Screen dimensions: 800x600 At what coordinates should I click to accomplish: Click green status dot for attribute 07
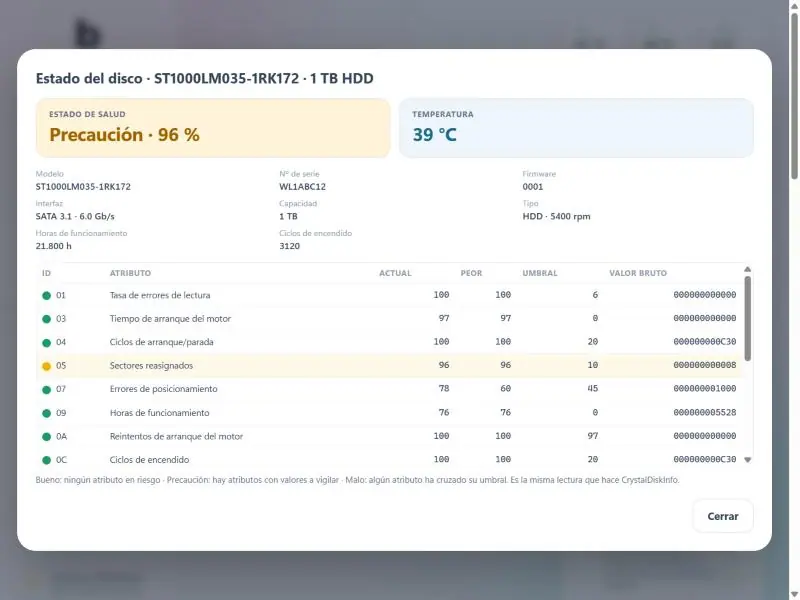pyautogui.click(x=46, y=389)
